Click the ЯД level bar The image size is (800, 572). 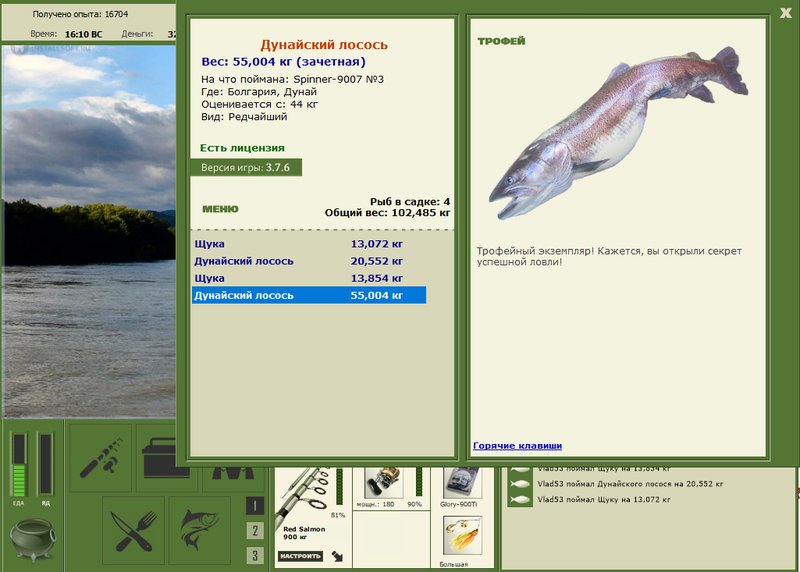[45, 464]
